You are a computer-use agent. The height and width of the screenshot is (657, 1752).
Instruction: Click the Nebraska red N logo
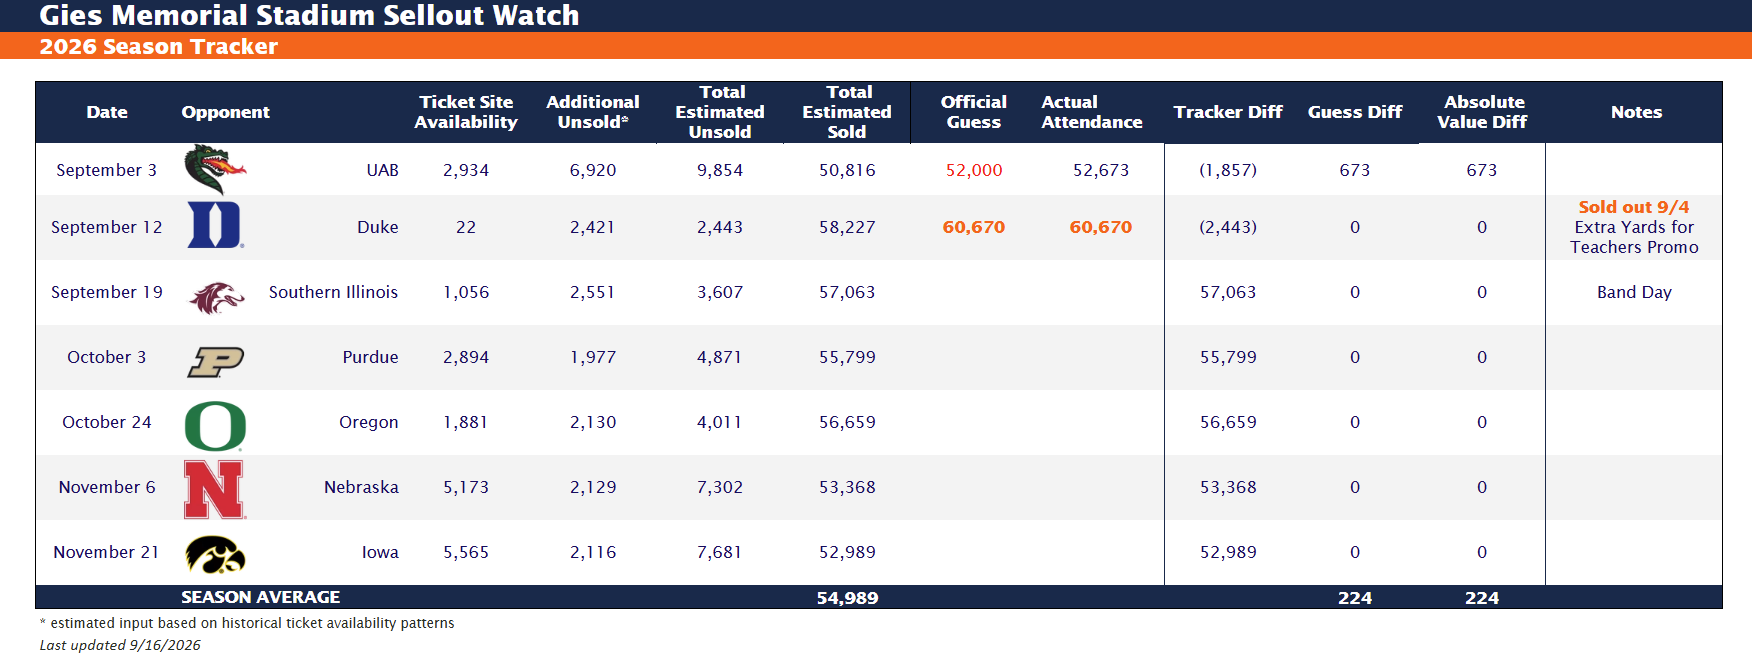click(215, 490)
